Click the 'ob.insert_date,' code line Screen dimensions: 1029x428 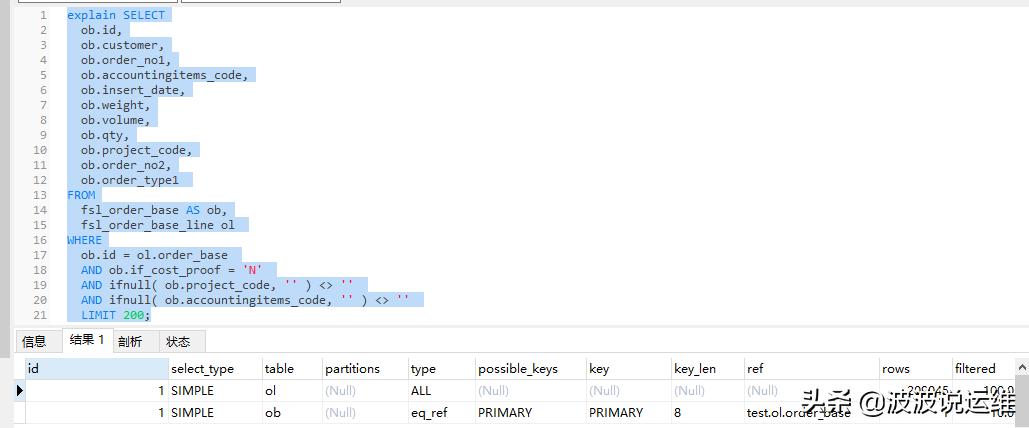click(x=133, y=90)
